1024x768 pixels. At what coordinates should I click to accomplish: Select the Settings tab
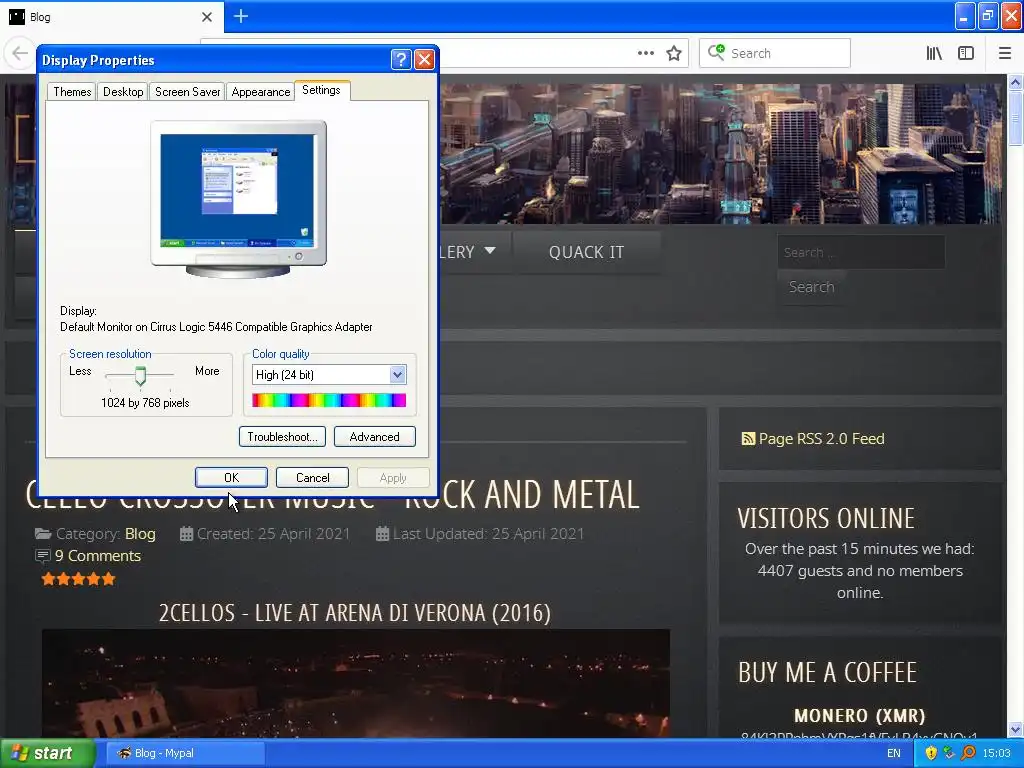pyautogui.click(x=321, y=90)
